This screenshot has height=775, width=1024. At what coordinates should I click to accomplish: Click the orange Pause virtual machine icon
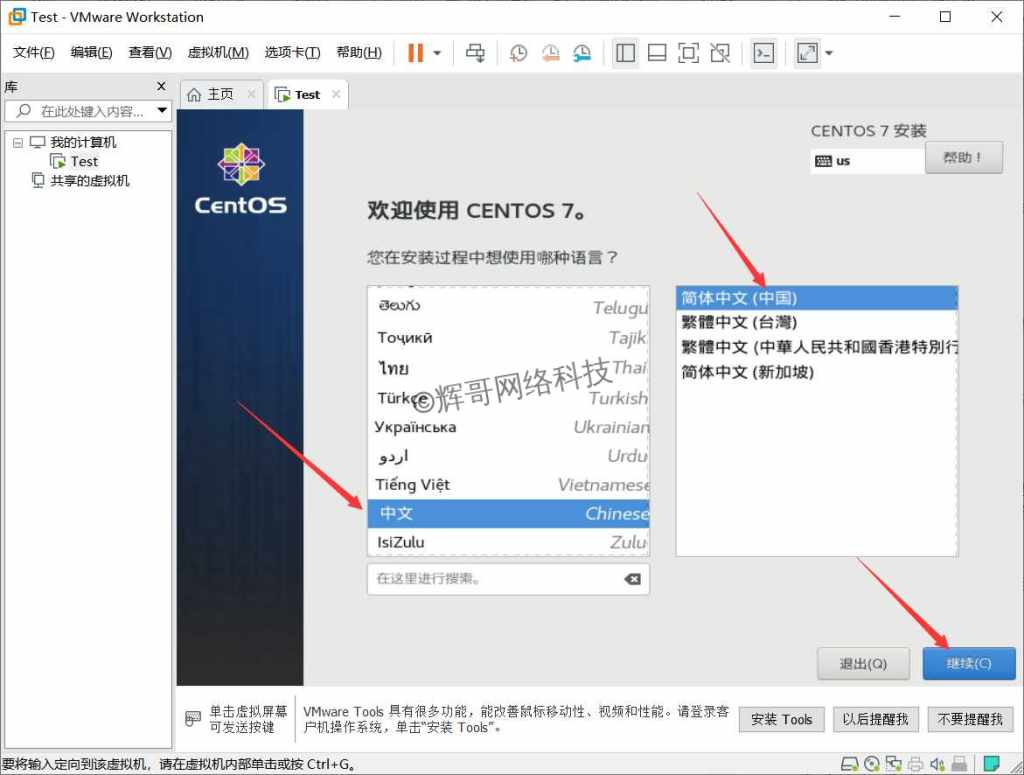coord(415,53)
